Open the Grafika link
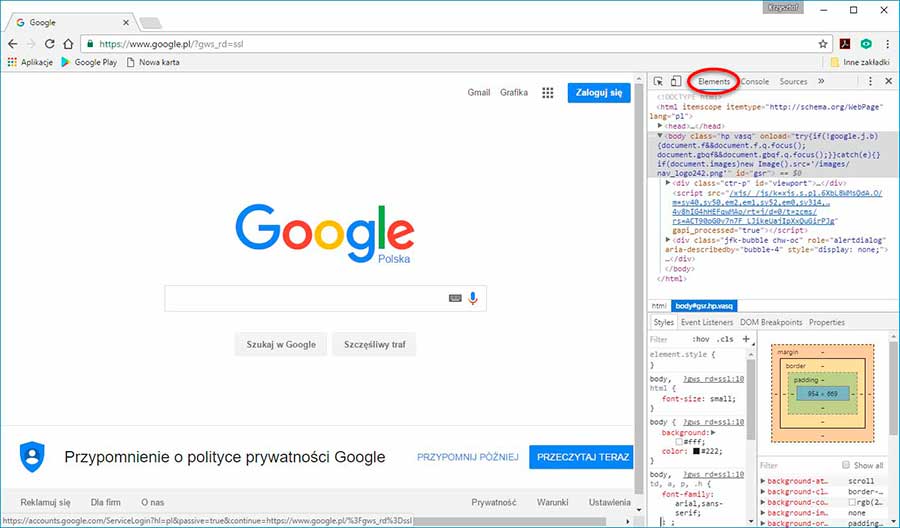The image size is (900, 528). pos(514,92)
